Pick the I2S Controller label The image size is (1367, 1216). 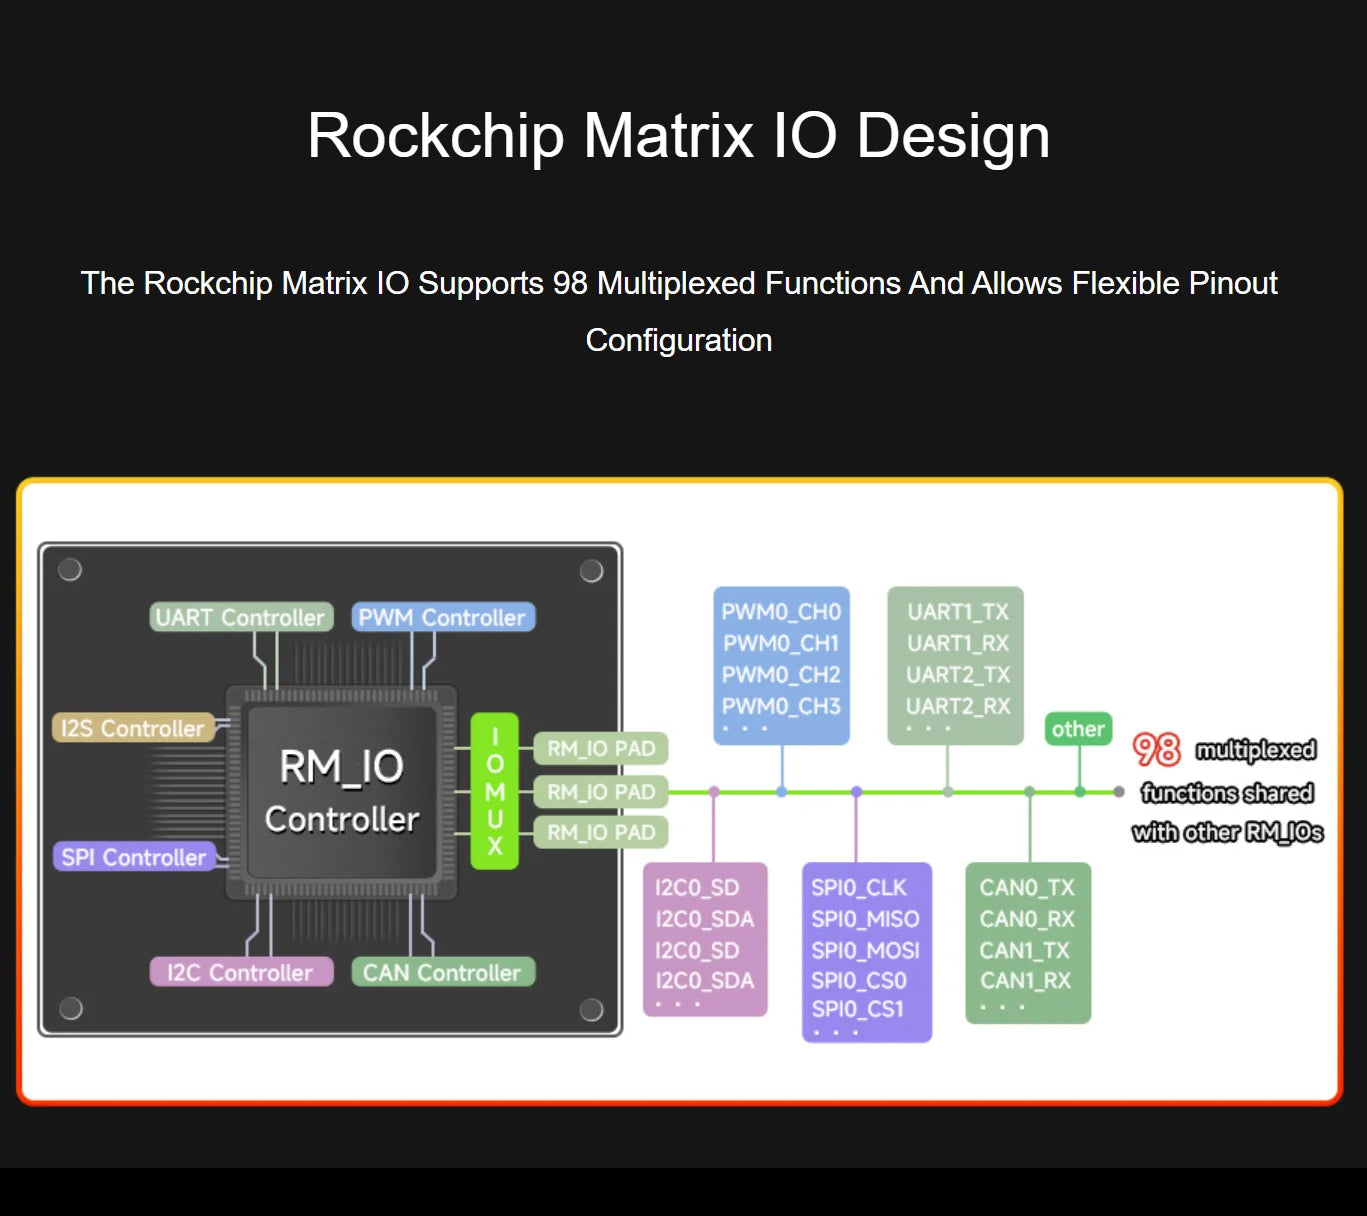(x=132, y=728)
